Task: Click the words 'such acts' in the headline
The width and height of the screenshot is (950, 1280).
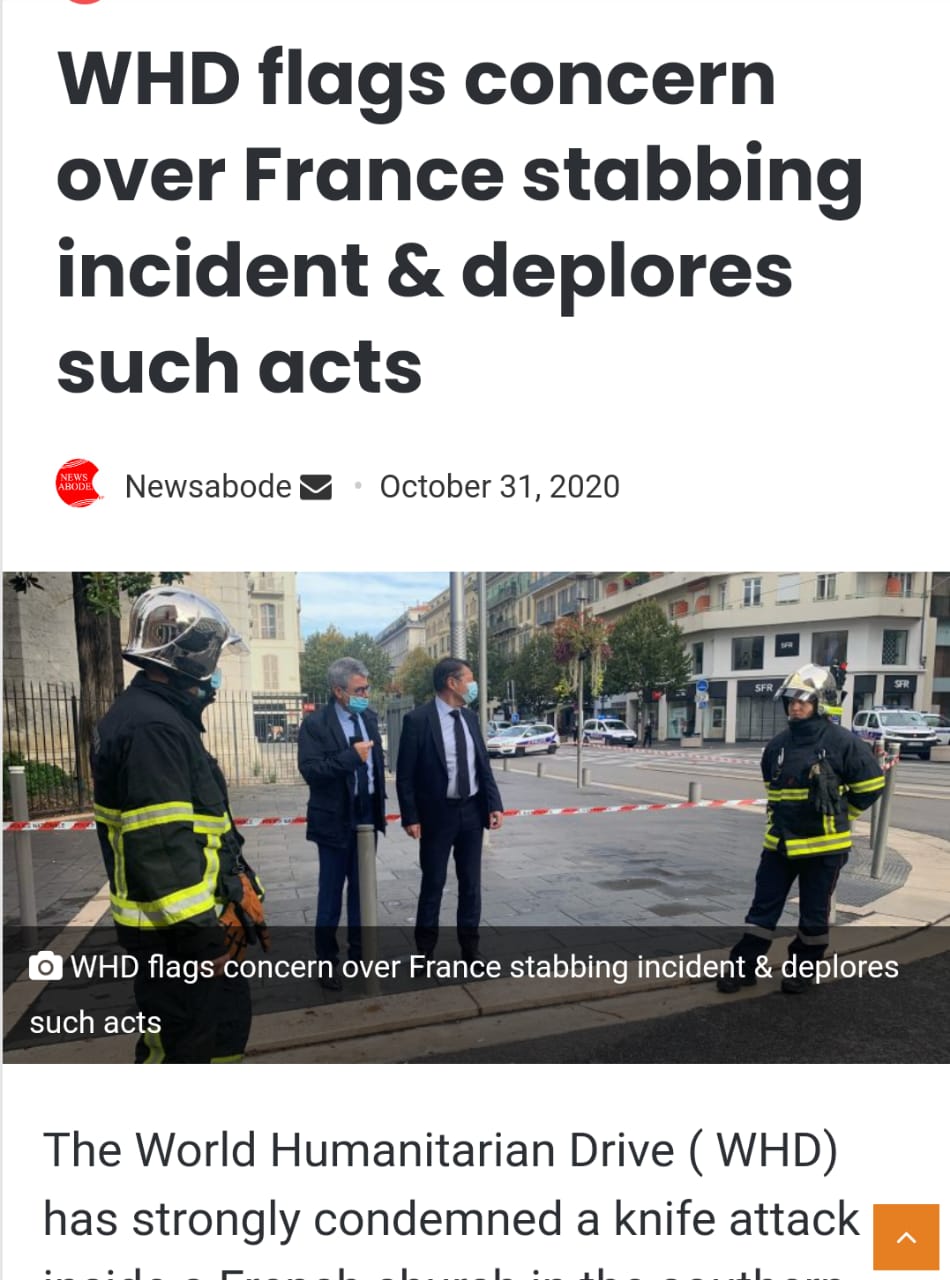Action: (x=240, y=366)
